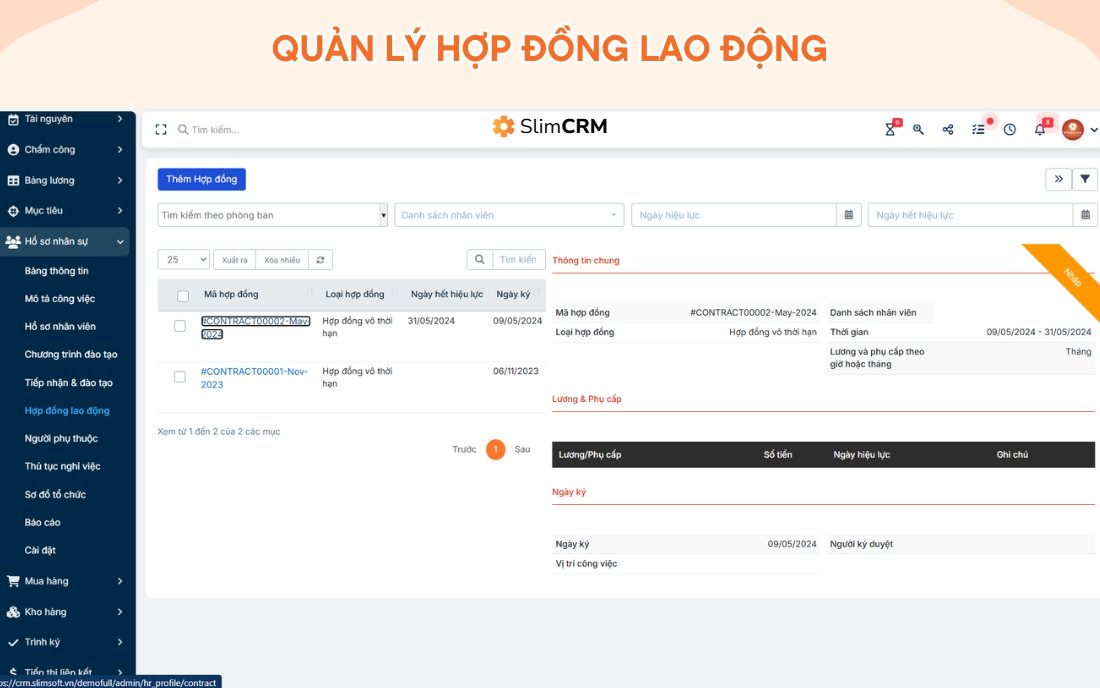
Task: Open Chương trình đào tạo menu item
Action: (x=71, y=354)
